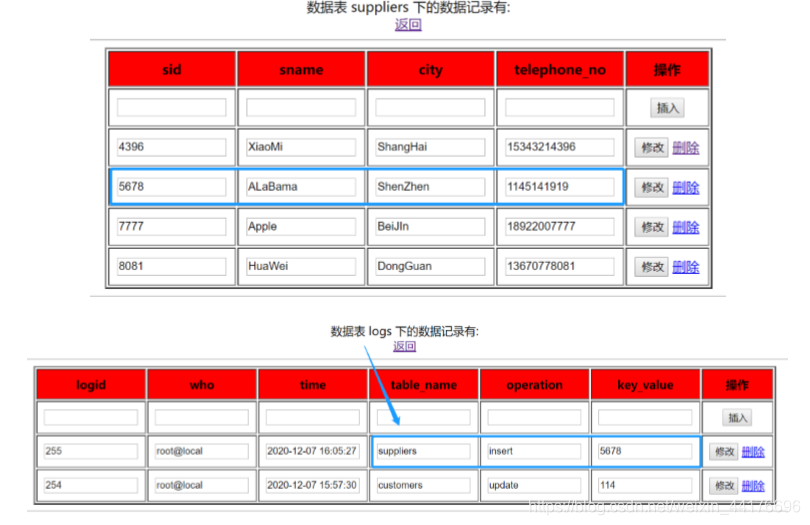Click the city column header
Image resolution: width=810 pixels, height=525 pixels.
coord(430,69)
